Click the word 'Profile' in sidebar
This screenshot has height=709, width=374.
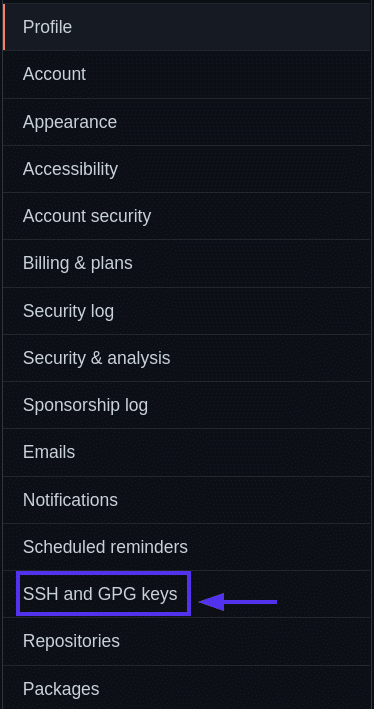pyautogui.click(x=47, y=27)
